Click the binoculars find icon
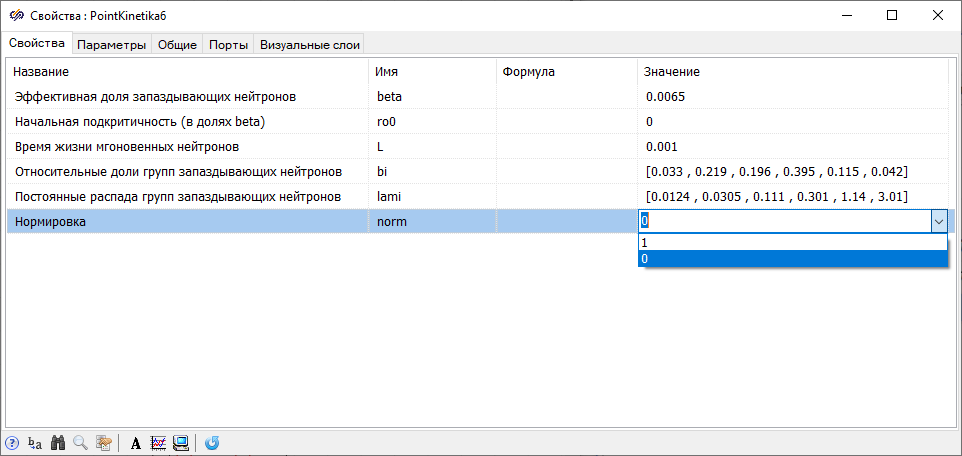The width and height of the screenshot is (962, 456). pos(58,443)
